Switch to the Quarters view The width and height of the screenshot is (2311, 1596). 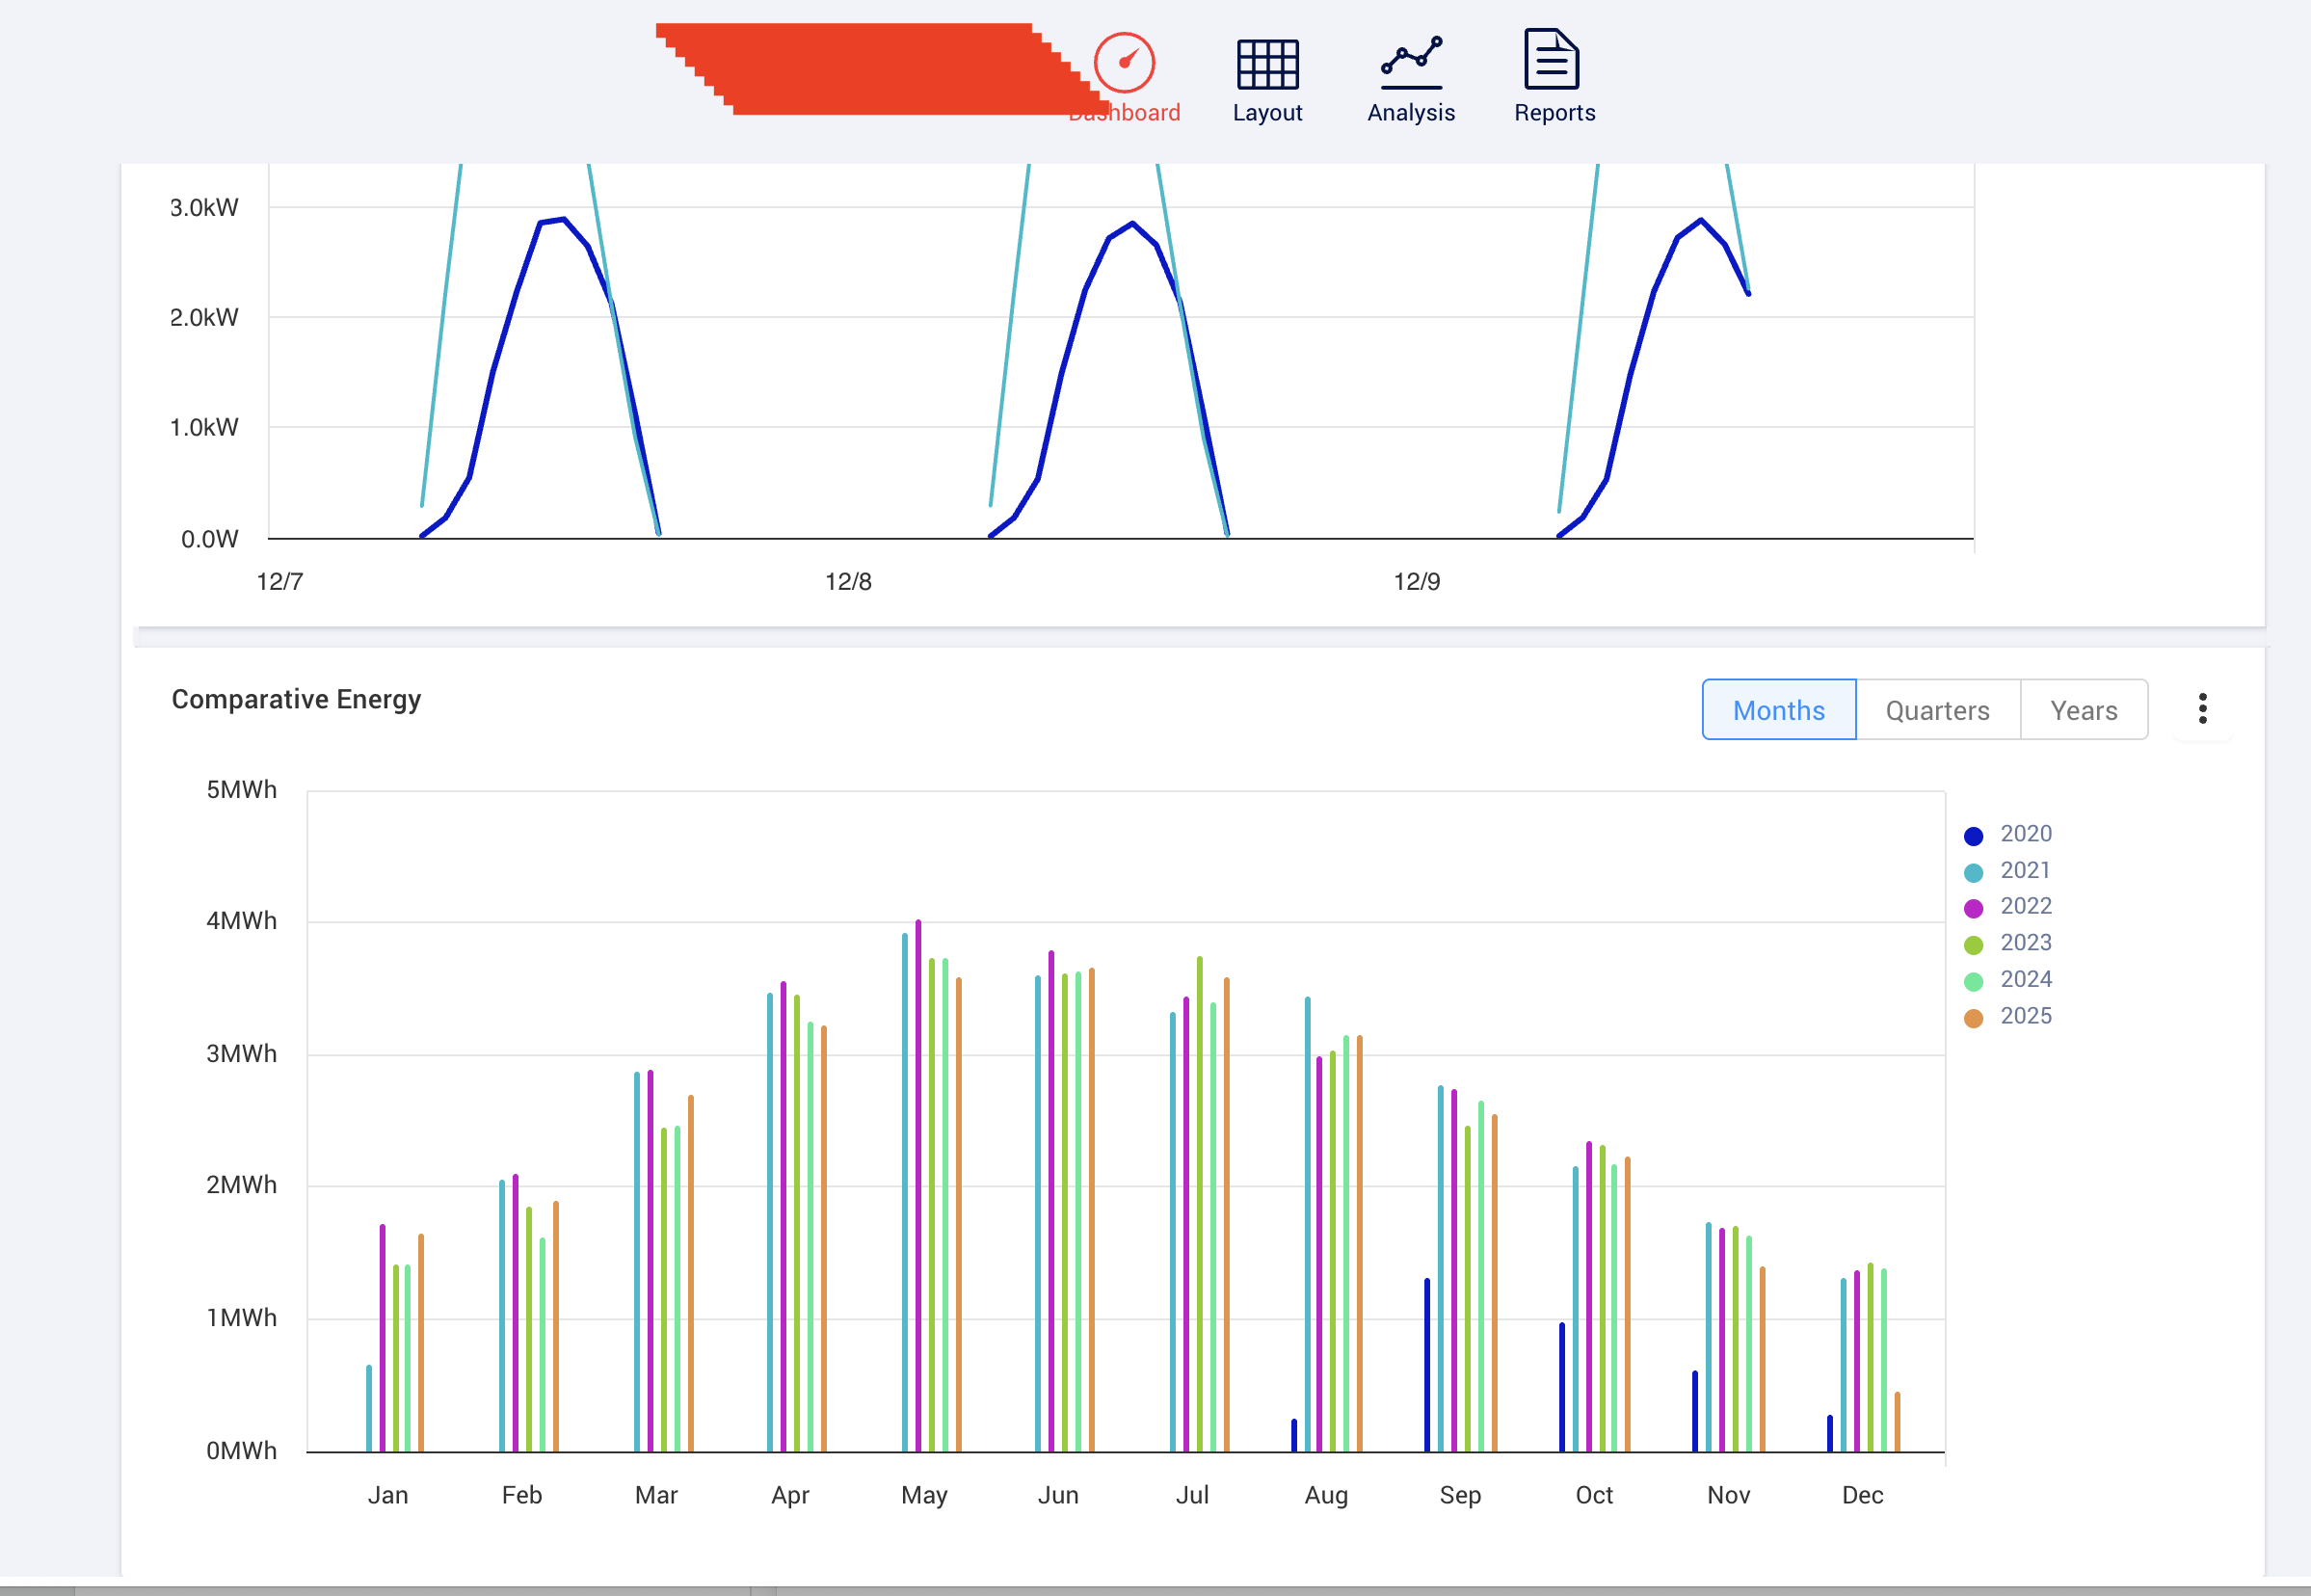1937,710
